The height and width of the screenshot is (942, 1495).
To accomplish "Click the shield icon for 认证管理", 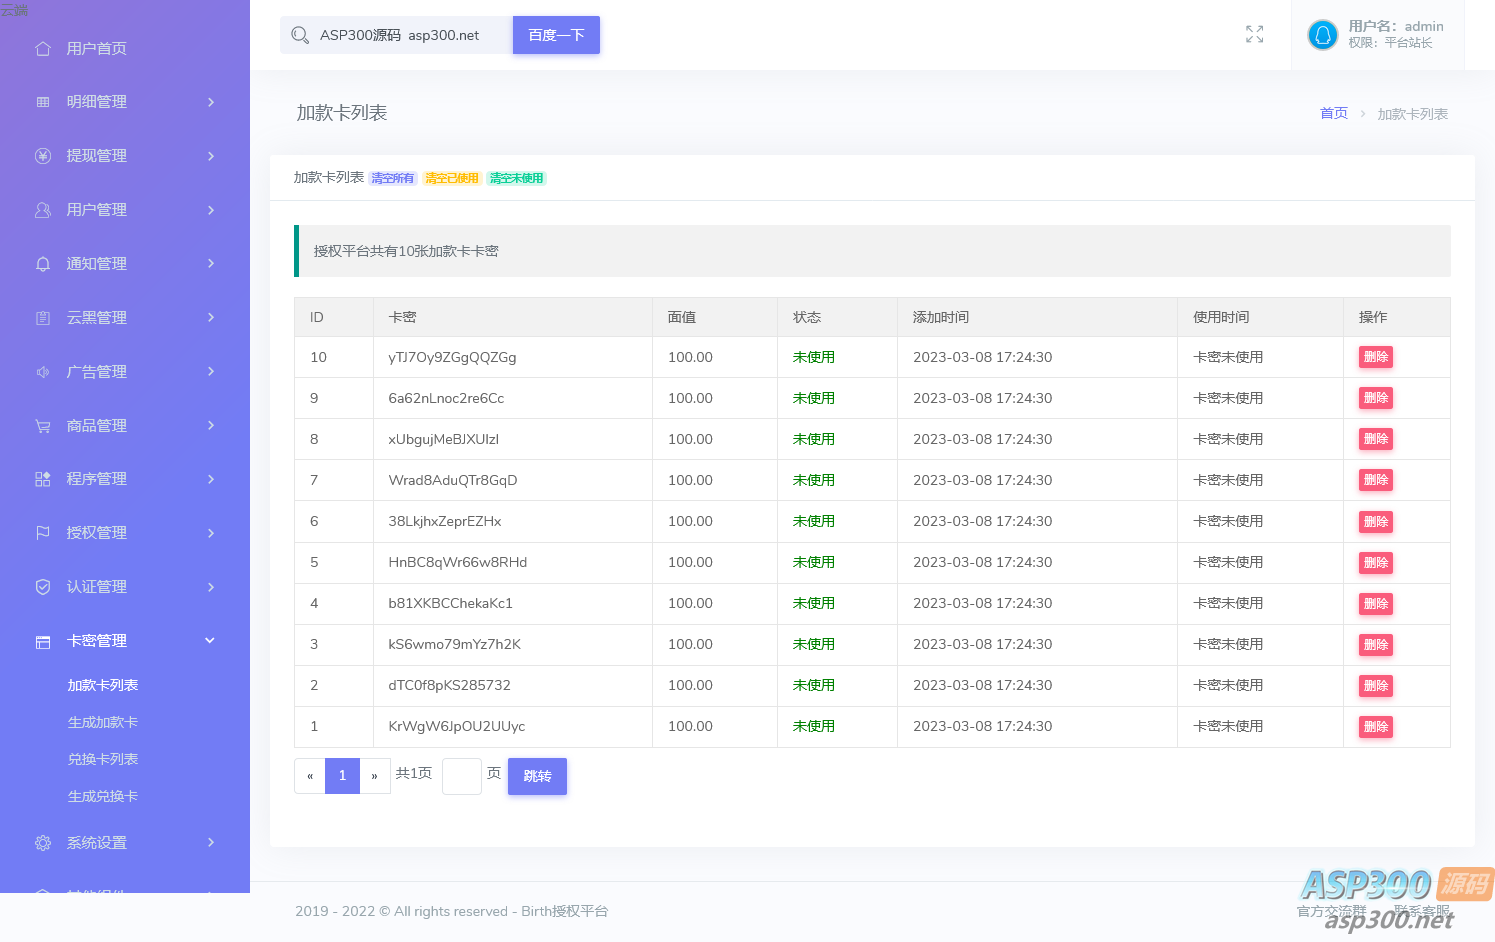I will [x=43, y=587].
